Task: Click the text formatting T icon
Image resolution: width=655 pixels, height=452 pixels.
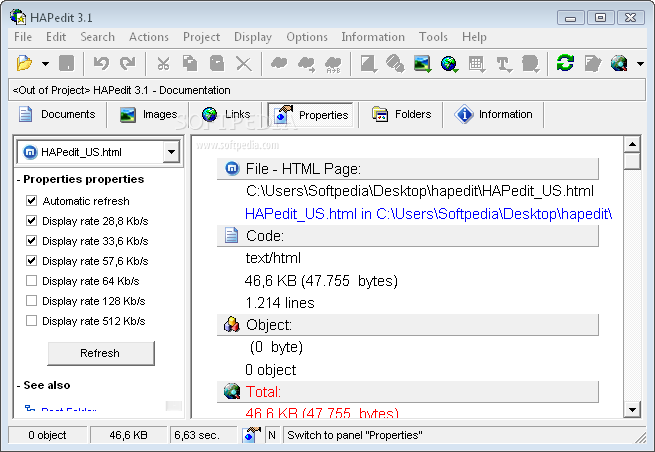Action: coord(503,63)
